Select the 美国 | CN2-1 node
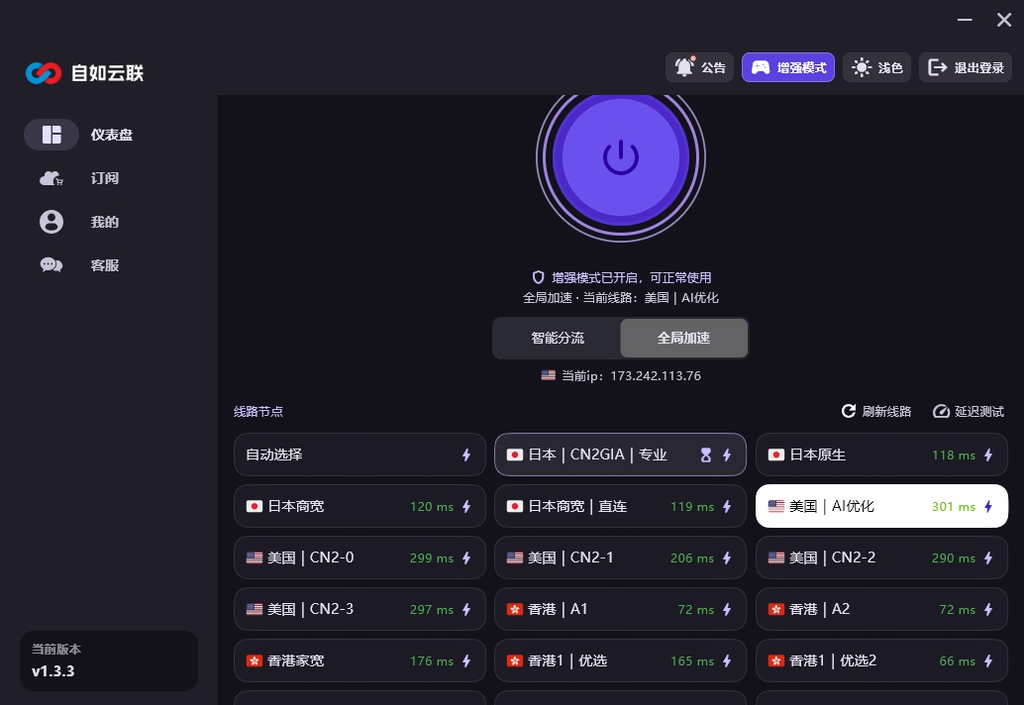 pos(620,557)
